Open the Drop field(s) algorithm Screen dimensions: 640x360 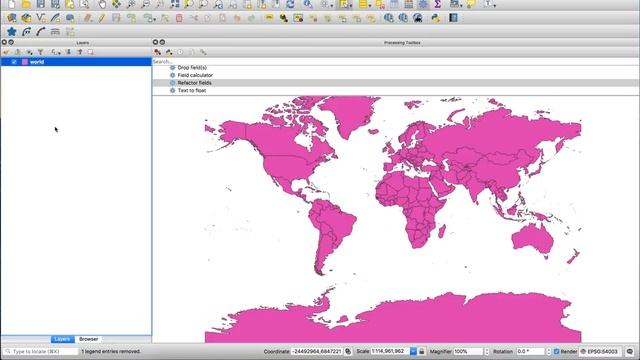(x=192, y=68)
